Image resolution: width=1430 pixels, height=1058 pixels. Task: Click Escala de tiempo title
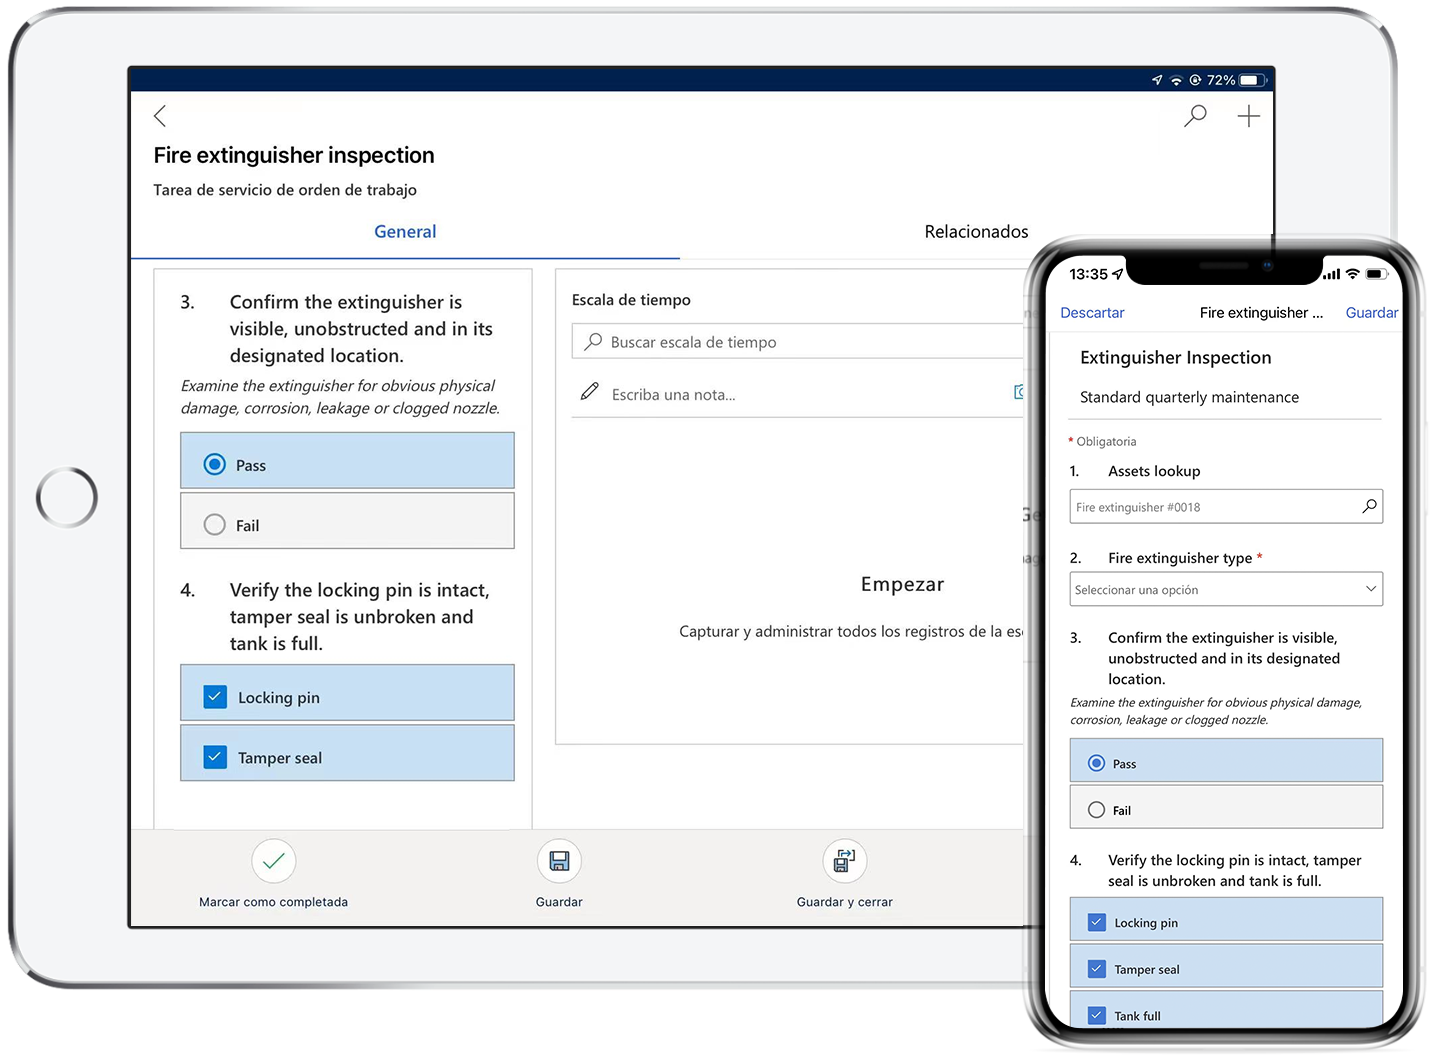point(631,300)
